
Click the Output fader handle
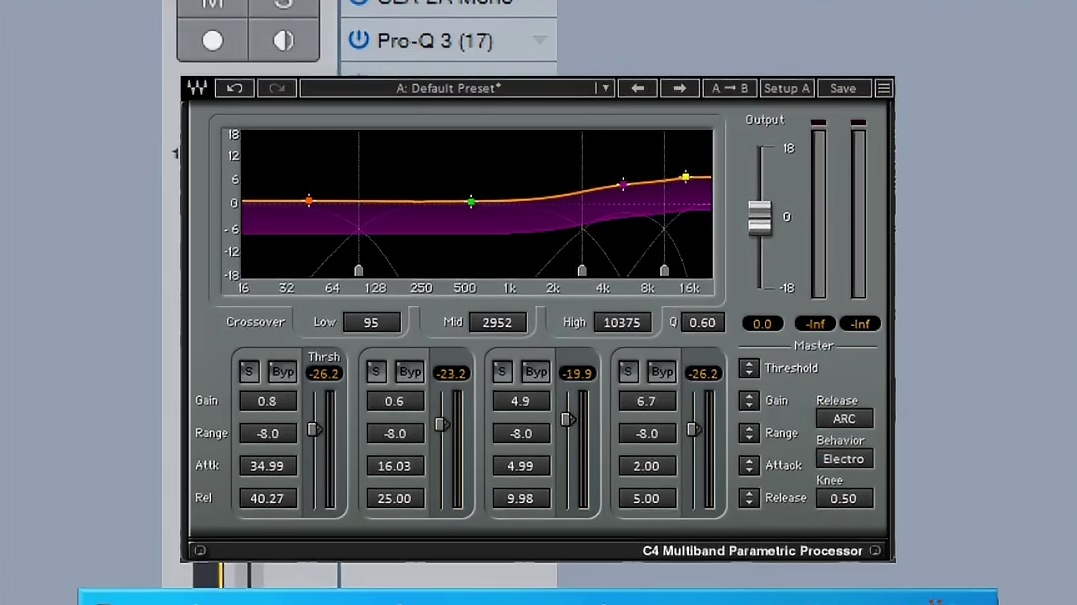760,217
